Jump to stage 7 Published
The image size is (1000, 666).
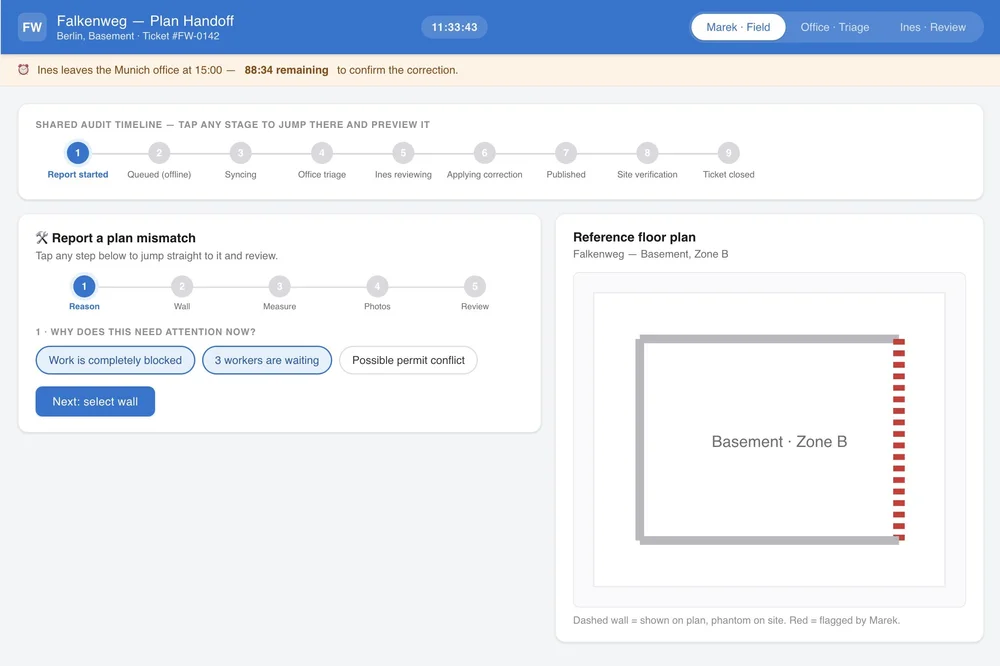566,153
